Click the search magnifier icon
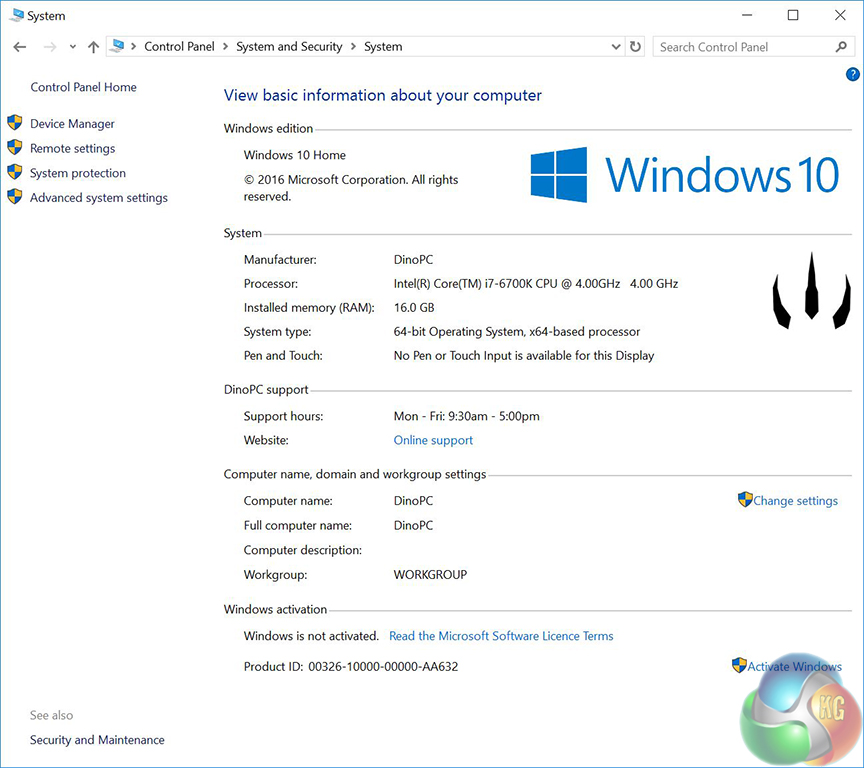 (841, 47)
